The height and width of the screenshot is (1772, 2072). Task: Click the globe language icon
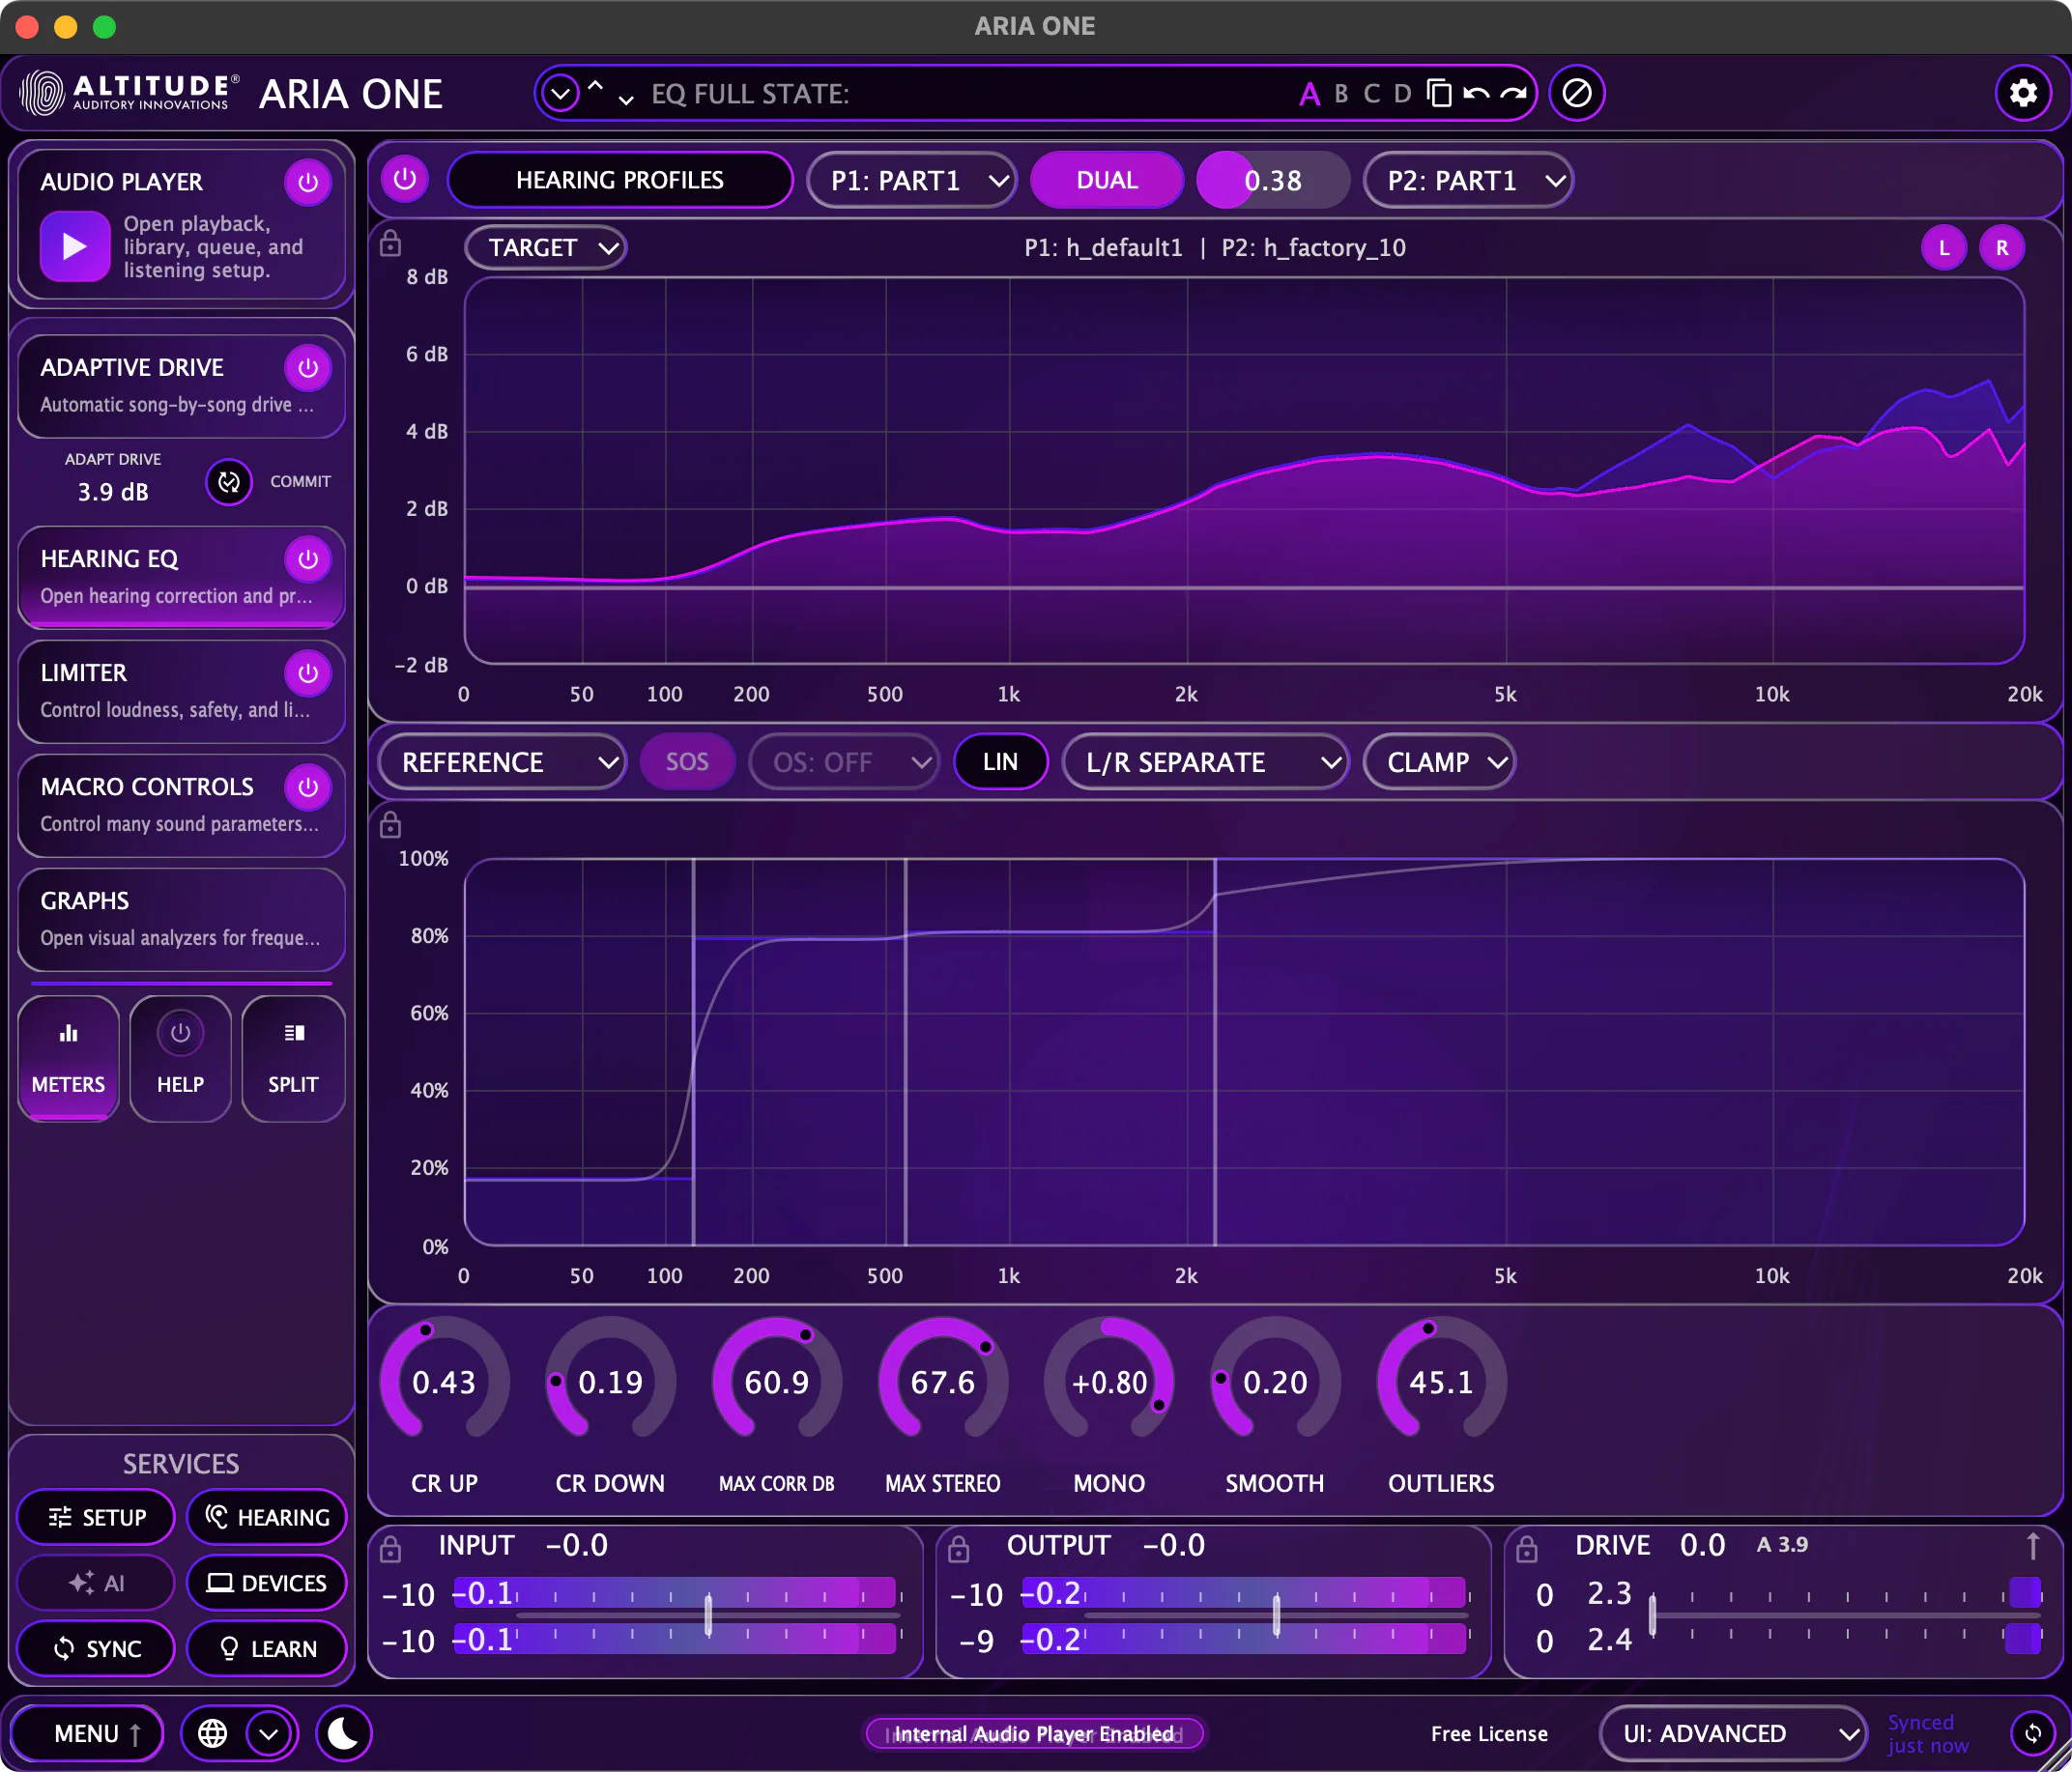click(213, 1733)
